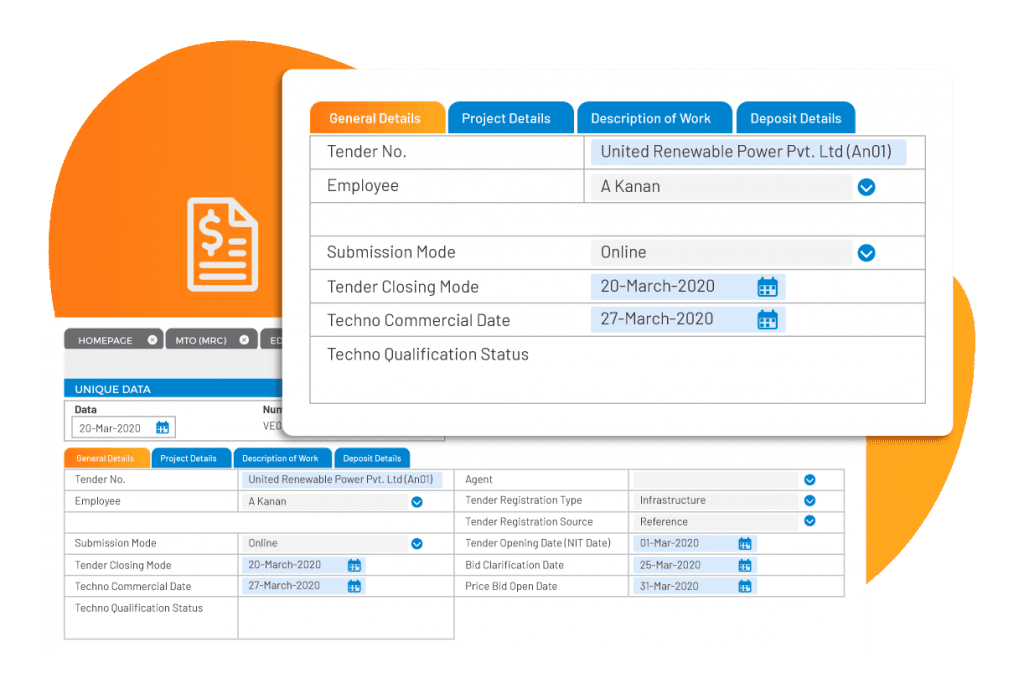Open the Bid Clarification Date calendar picker

pos(743,565)
